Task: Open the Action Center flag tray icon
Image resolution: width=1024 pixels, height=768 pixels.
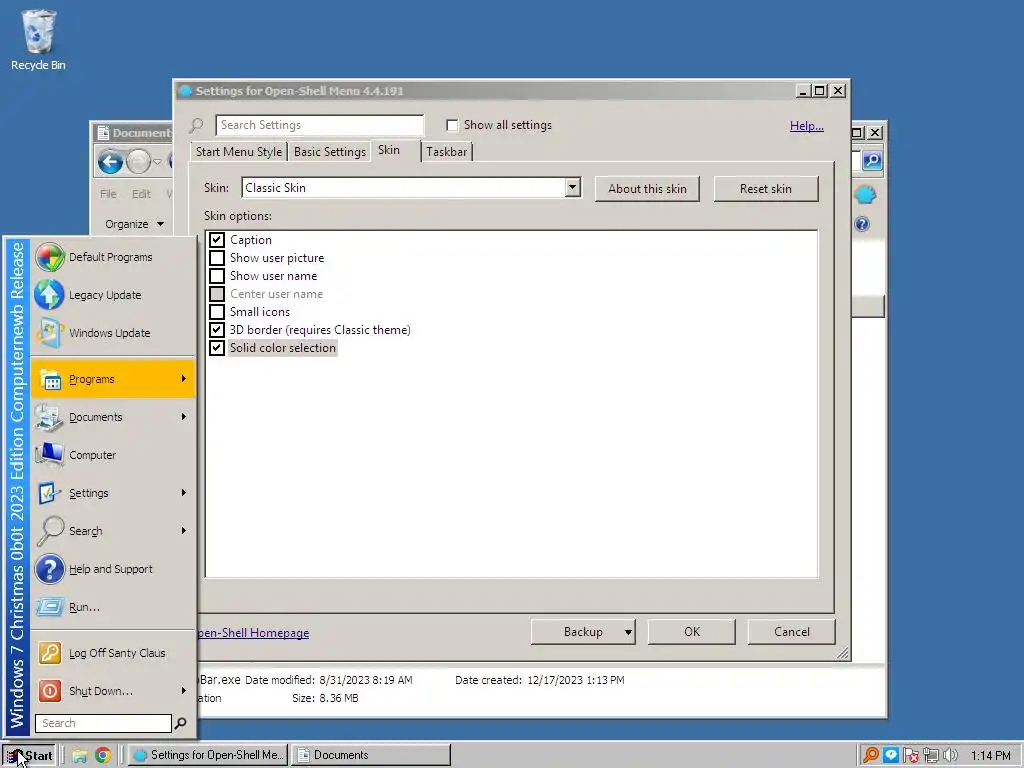Action: (911, 756)
